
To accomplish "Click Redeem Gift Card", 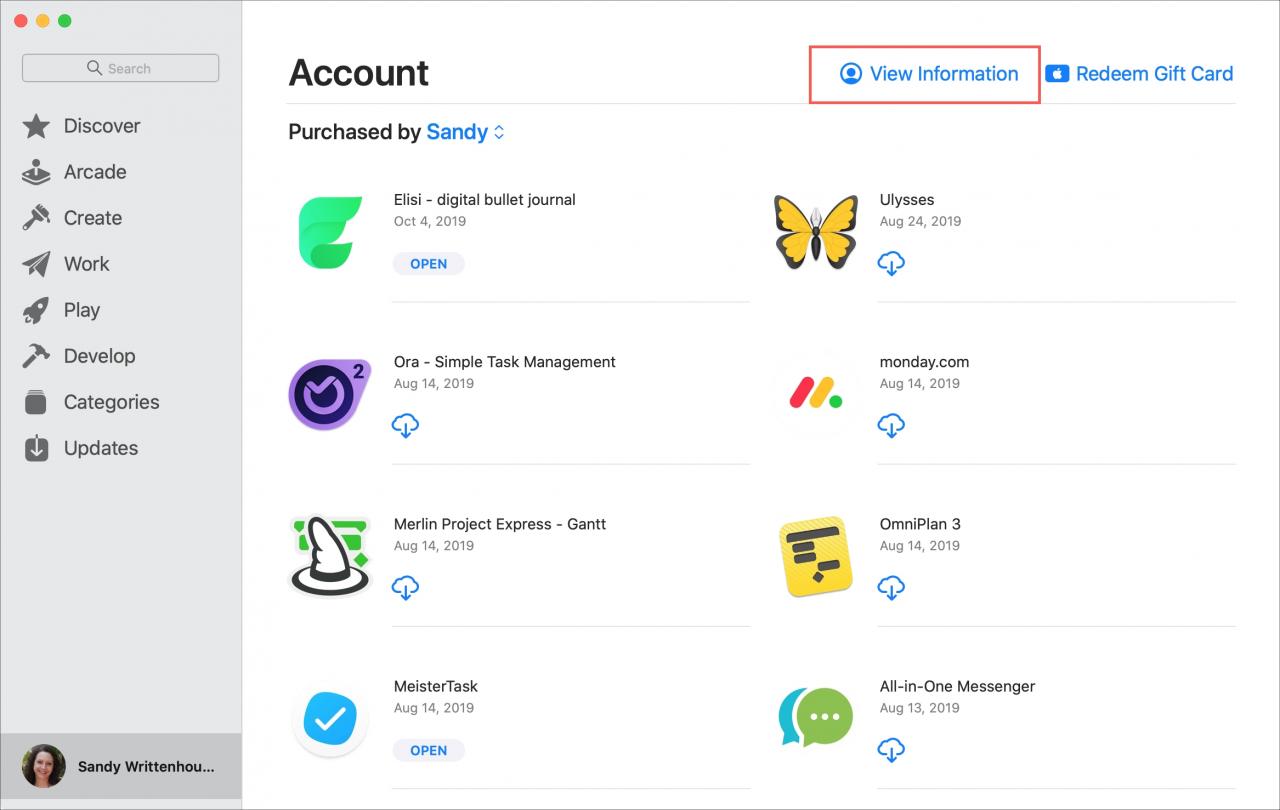I will click(x=1139, y=74).
